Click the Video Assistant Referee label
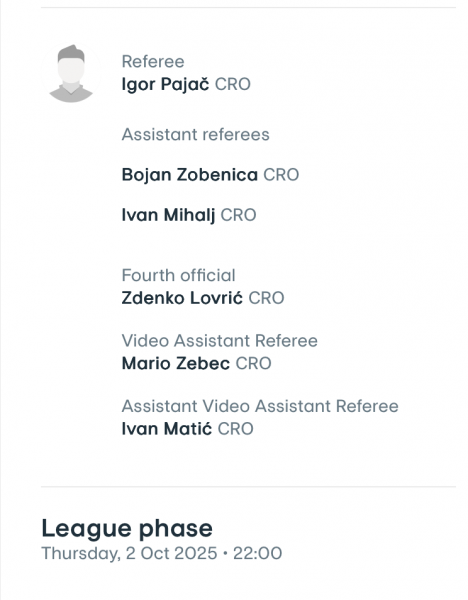 click(x=220, y=341)
